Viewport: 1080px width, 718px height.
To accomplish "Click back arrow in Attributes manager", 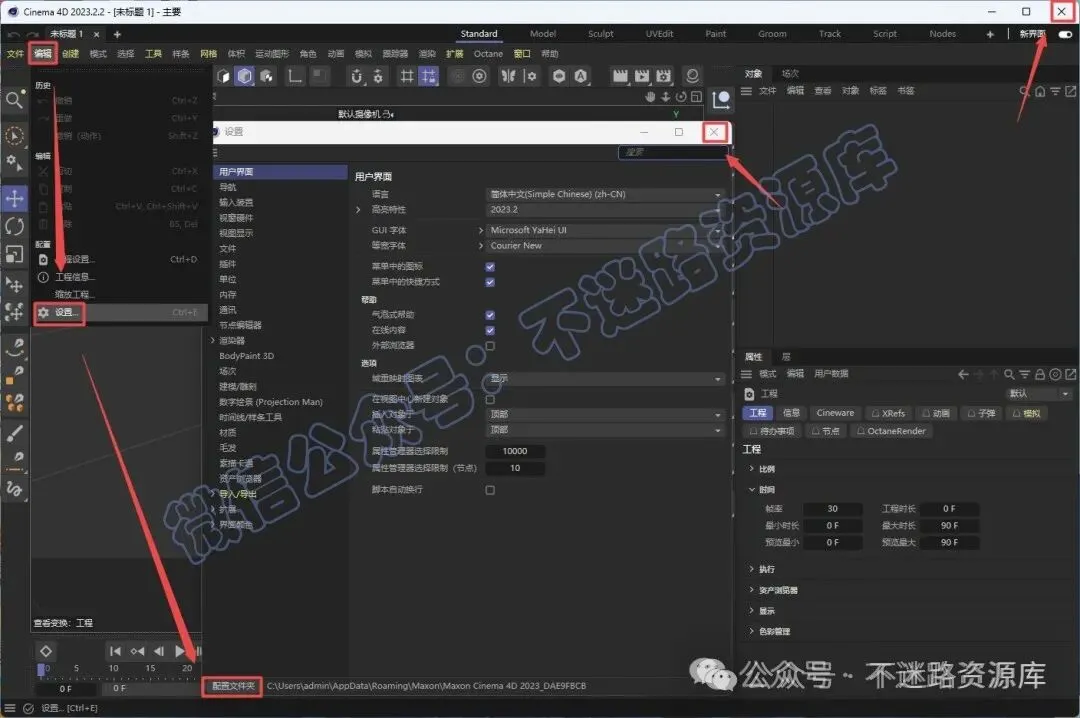I will click(x=964, y=374).
